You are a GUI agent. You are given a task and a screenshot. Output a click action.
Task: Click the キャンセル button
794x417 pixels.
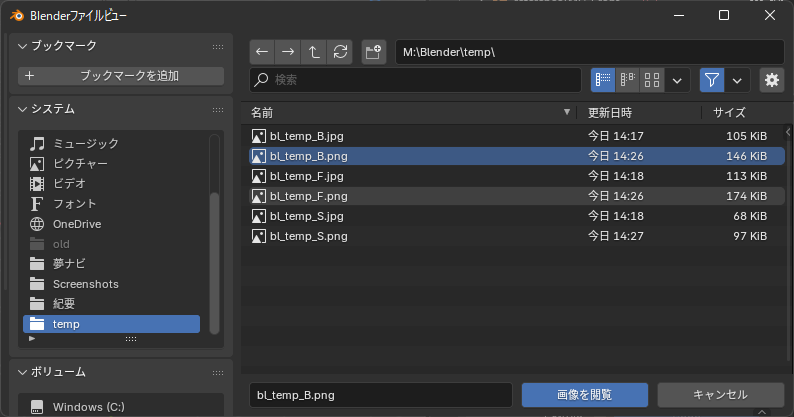[x=720, y=394]
